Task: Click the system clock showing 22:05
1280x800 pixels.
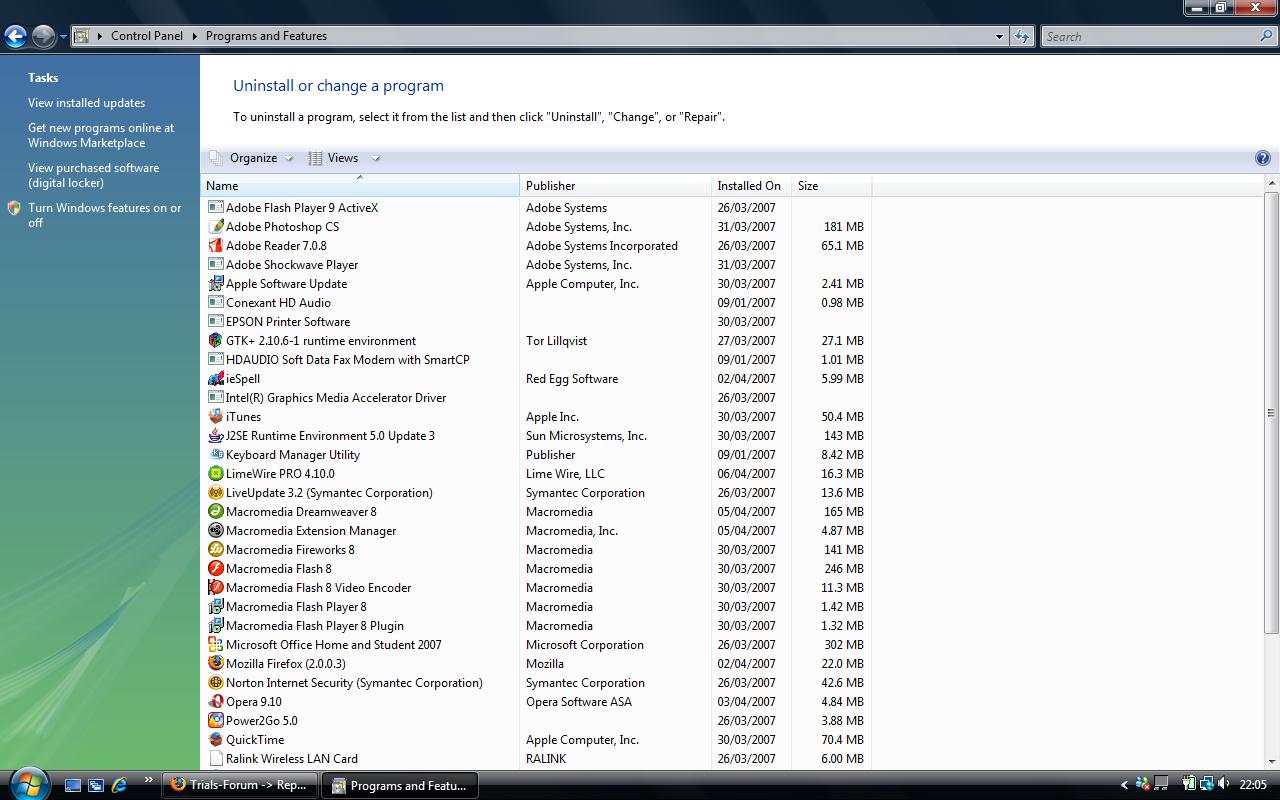Action: [x=1253, y=785]
